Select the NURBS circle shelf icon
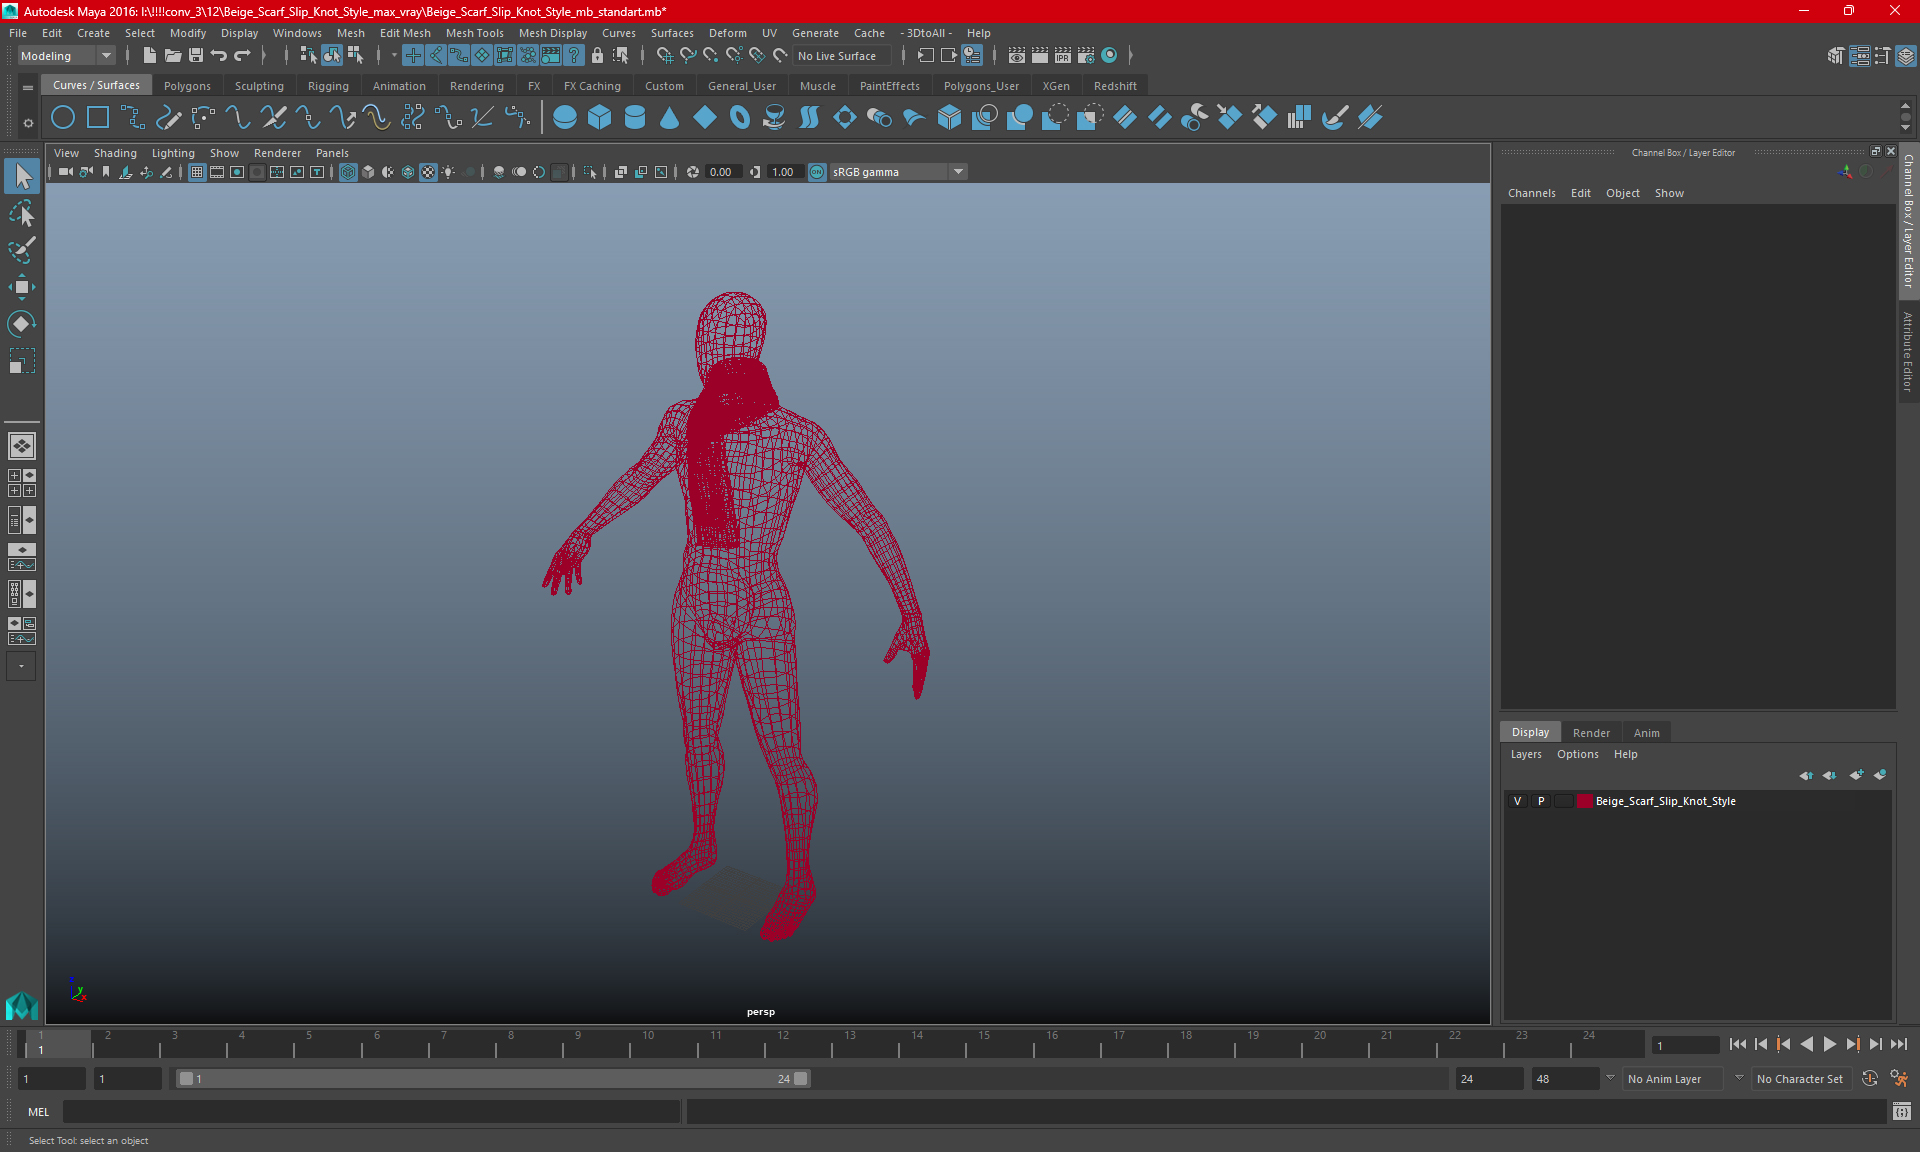This screenshot has width=1920, height=1152. coord(63,118)
